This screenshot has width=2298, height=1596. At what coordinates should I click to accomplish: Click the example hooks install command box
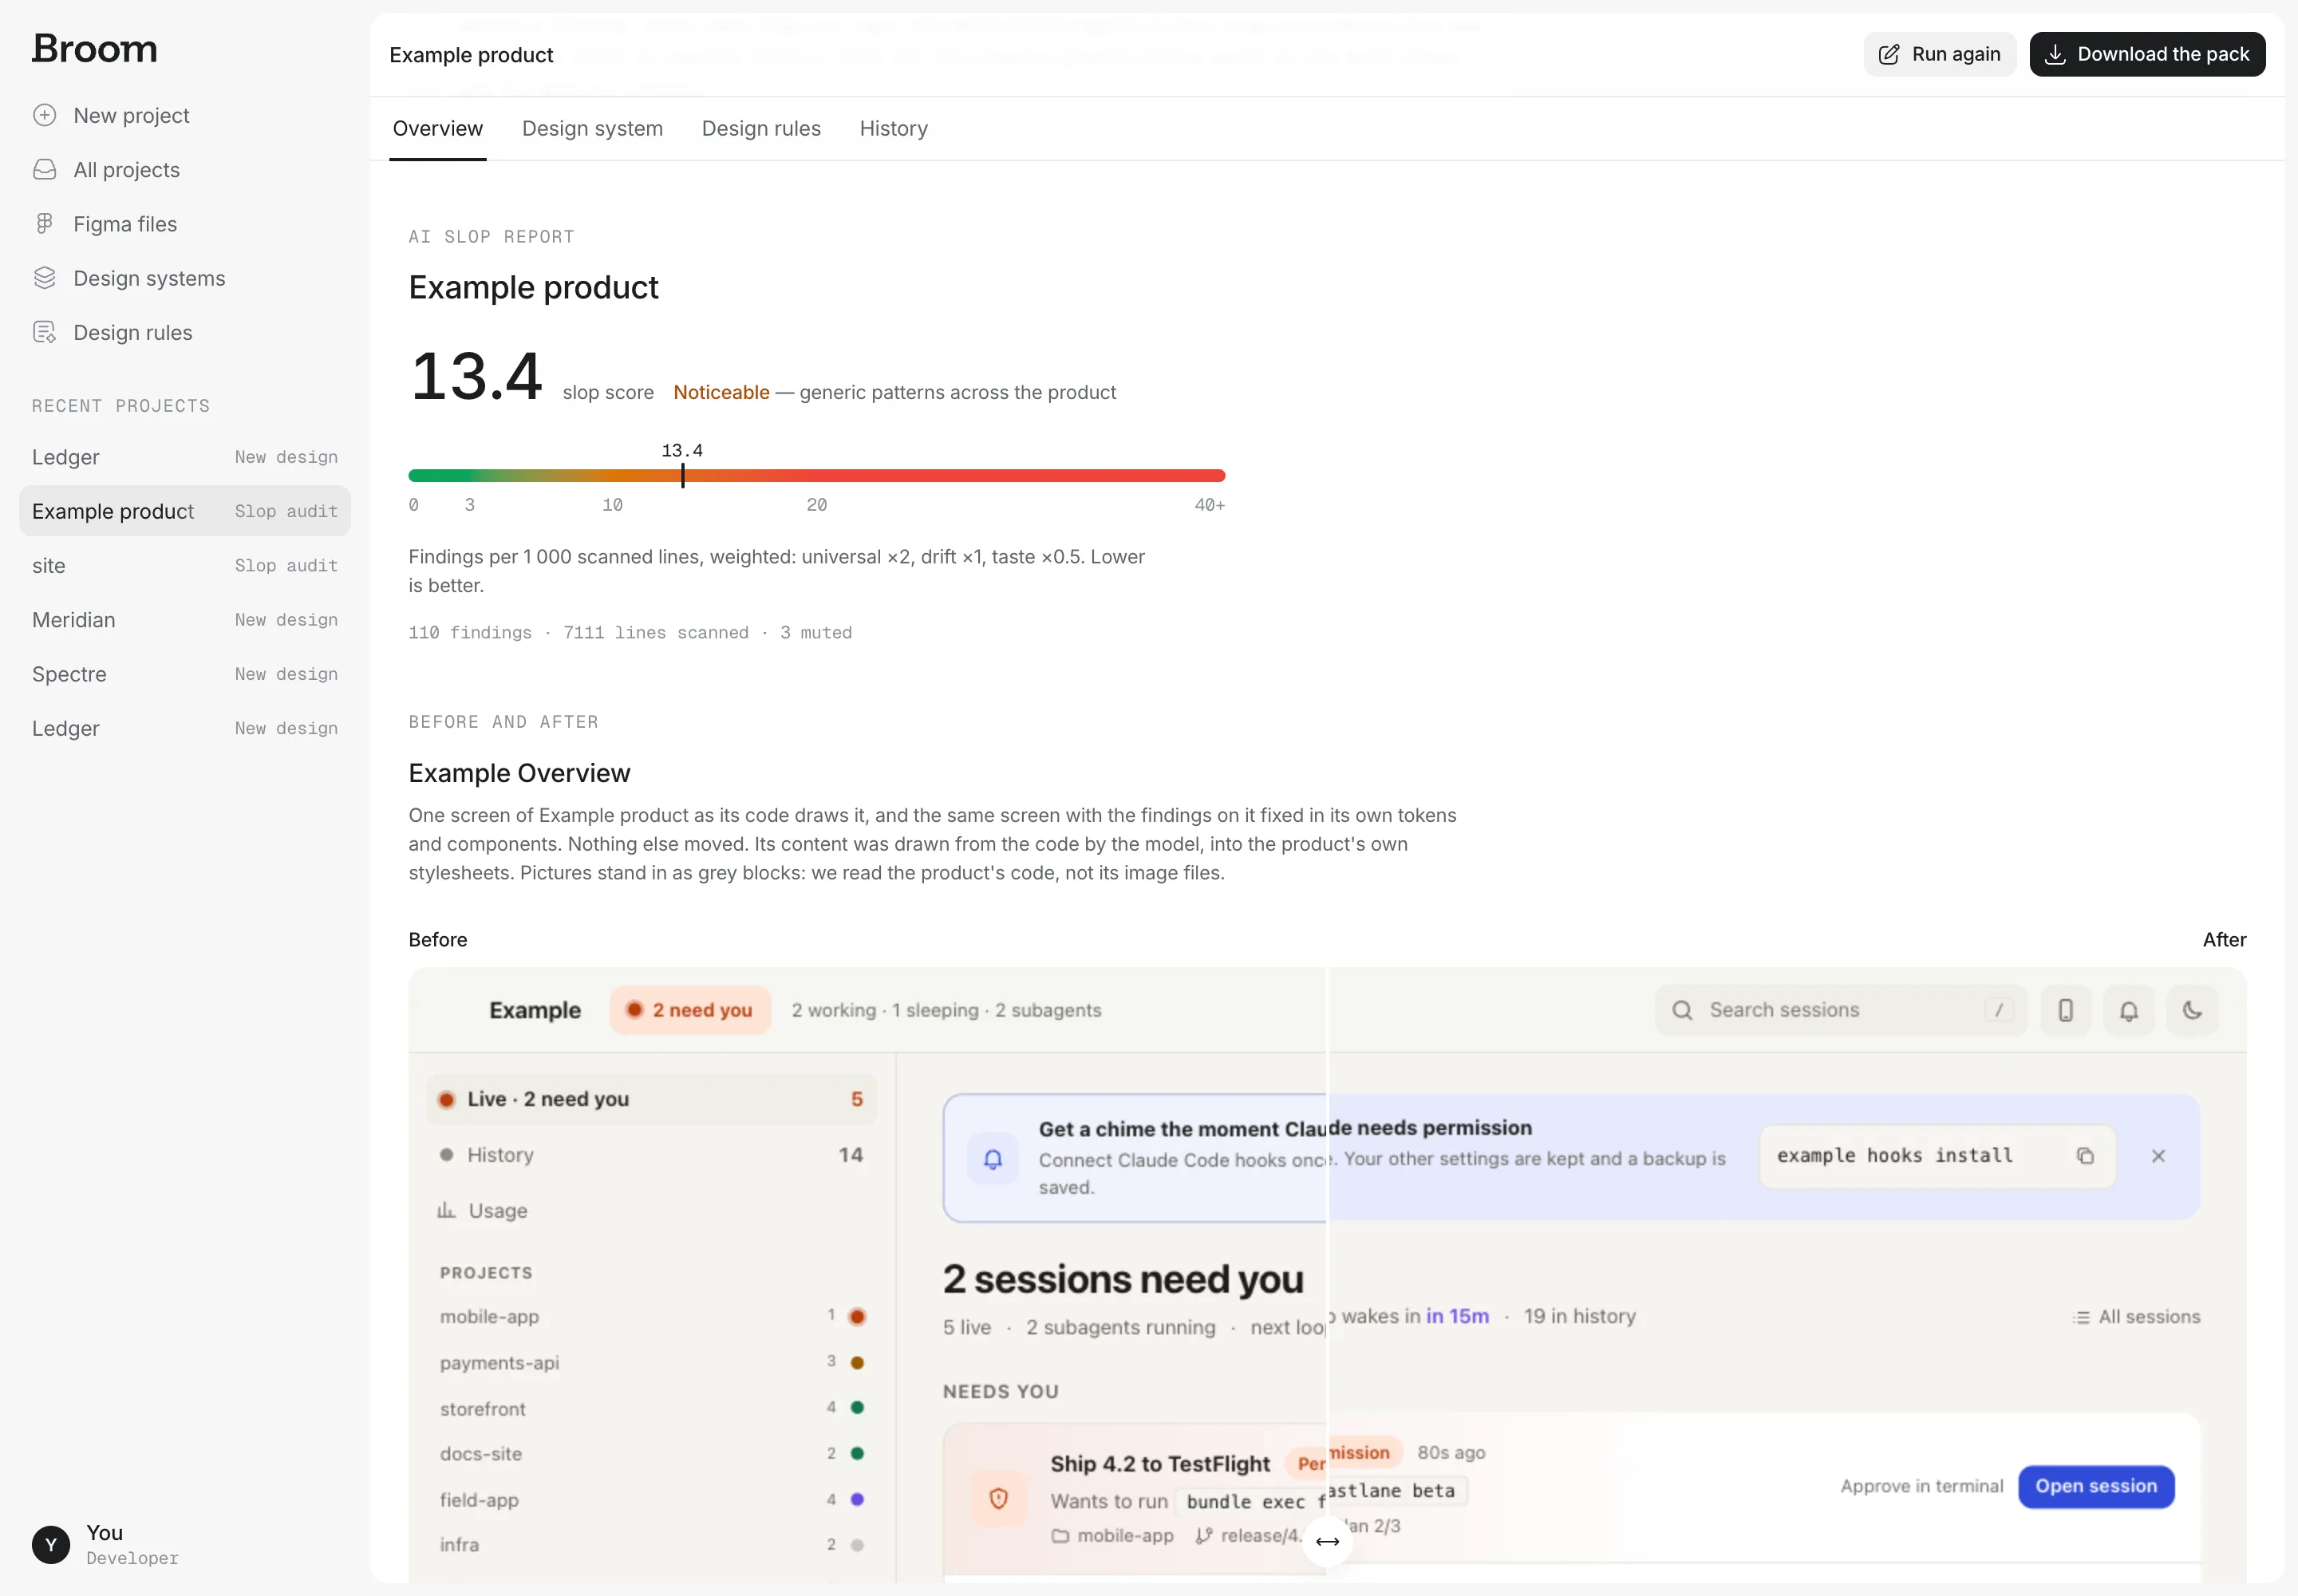pyautogui.click(x=1937, y=1155)
